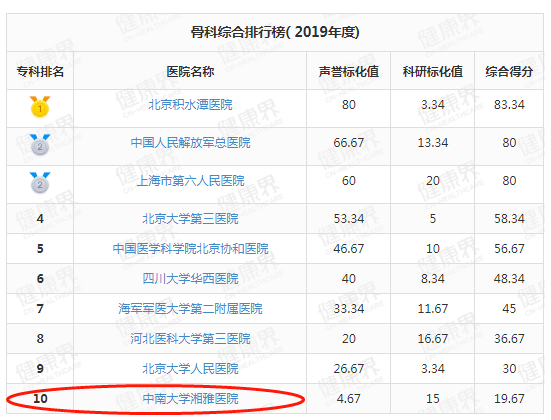Open the 北京积水潭医院 hospital link
This screenshot has width=551, height=420.
190,105
